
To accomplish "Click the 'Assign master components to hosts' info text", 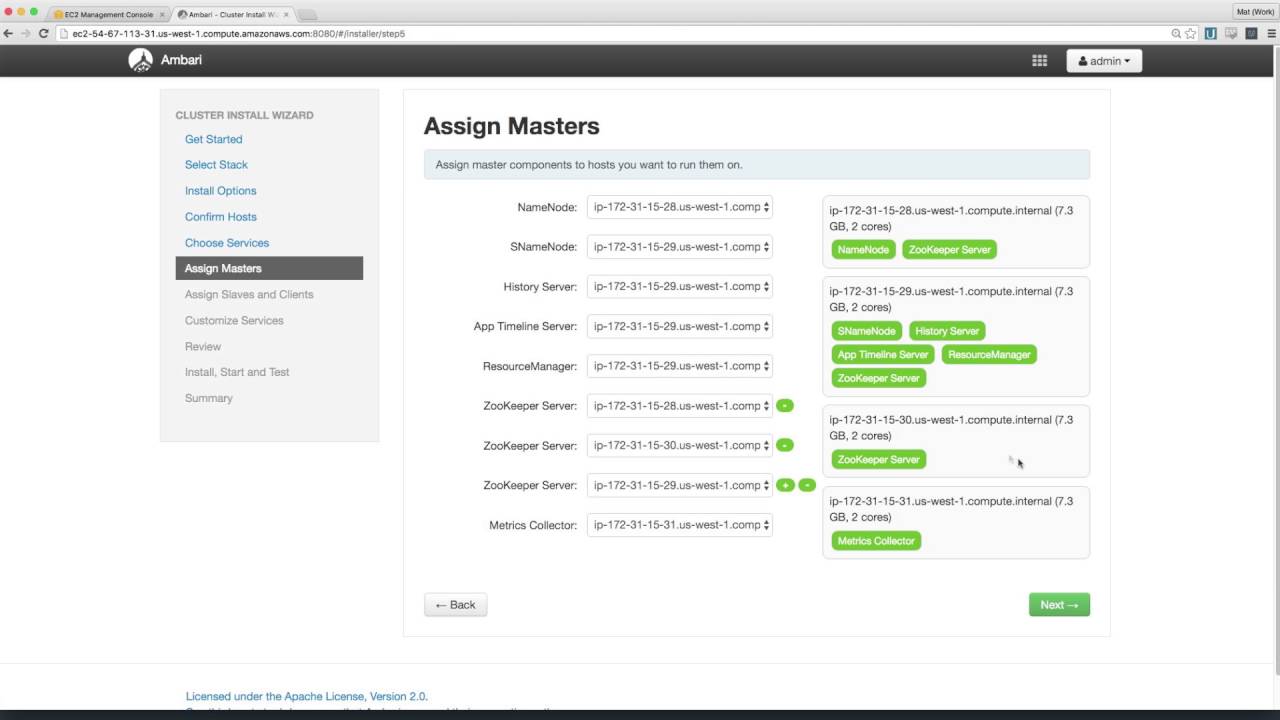I will (x=589, y=165).
